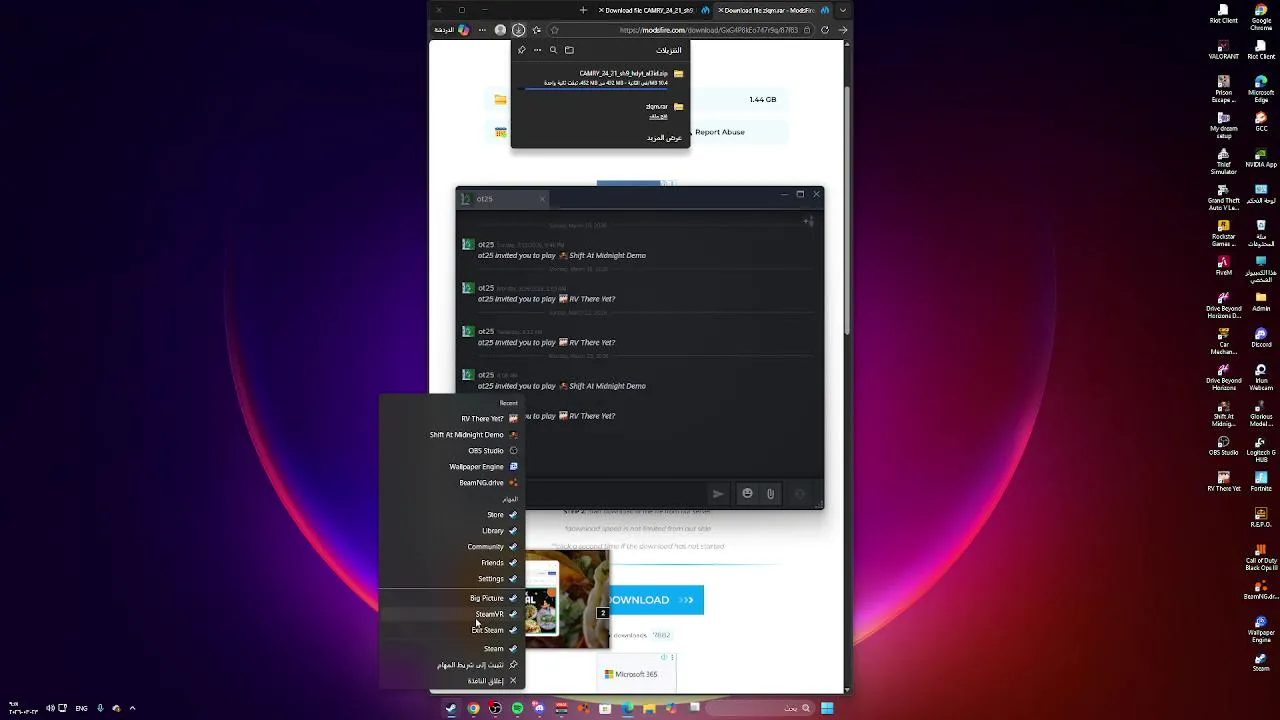Launch OBS Studio from recent jump list

tap(450, 451)
